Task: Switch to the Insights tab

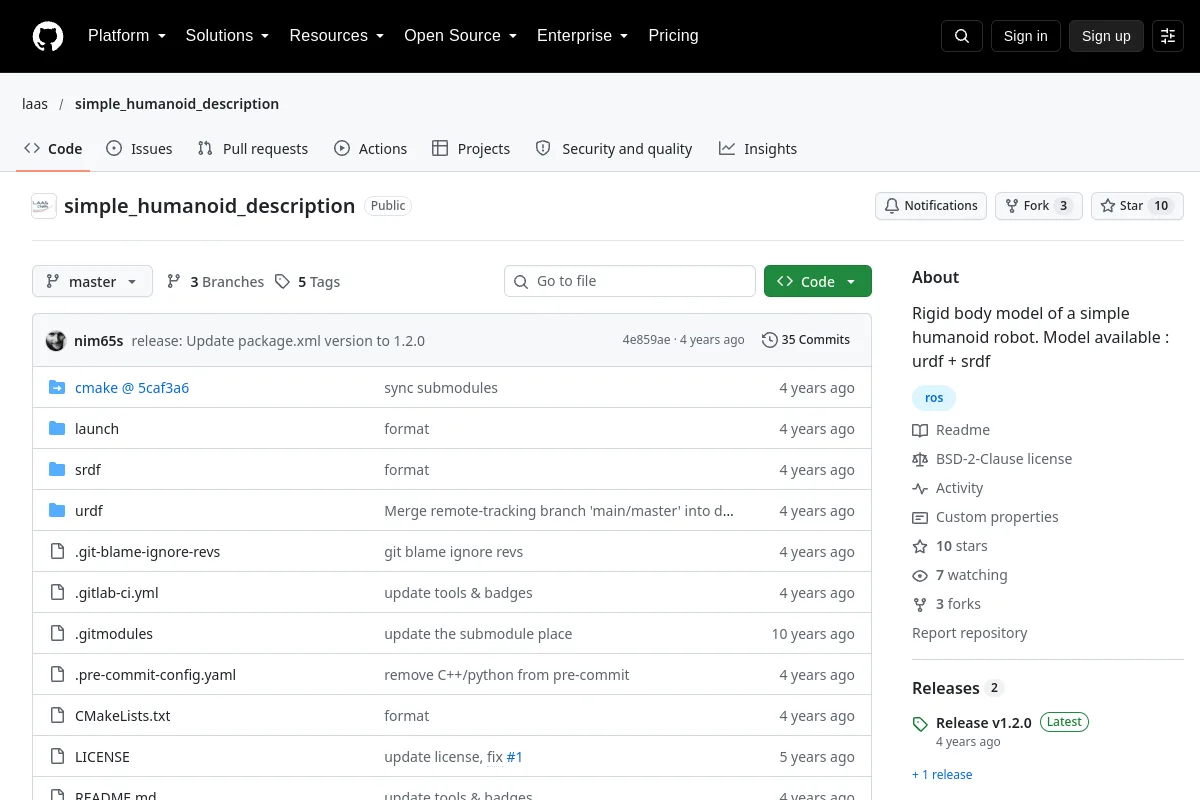Action: click(x=758, y=149)
